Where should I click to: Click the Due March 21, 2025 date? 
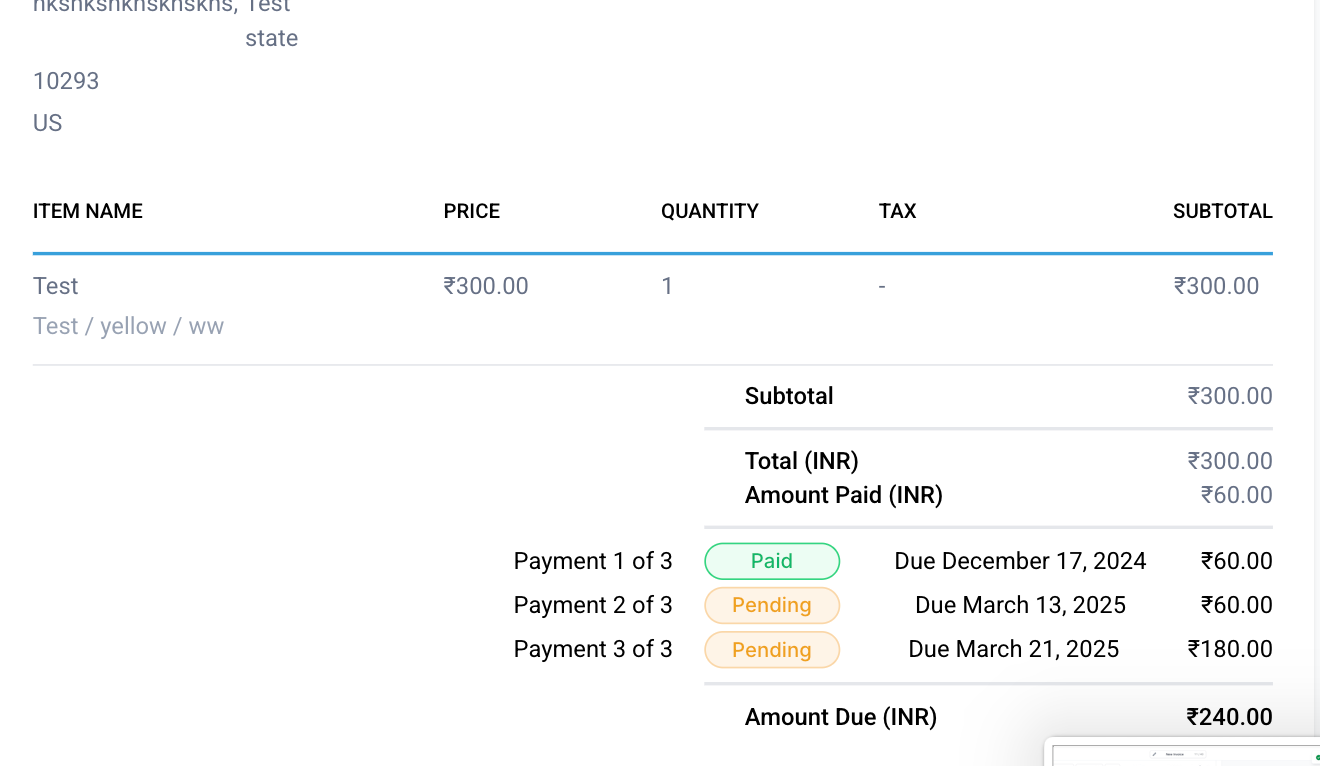[1013, 649]
